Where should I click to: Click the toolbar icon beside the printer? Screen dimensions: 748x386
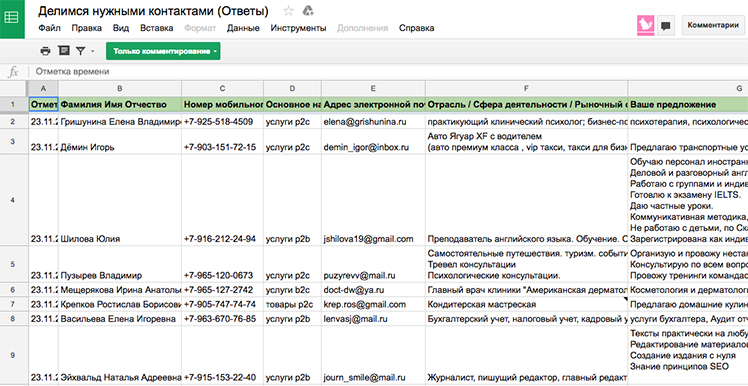tap(63, 51)
